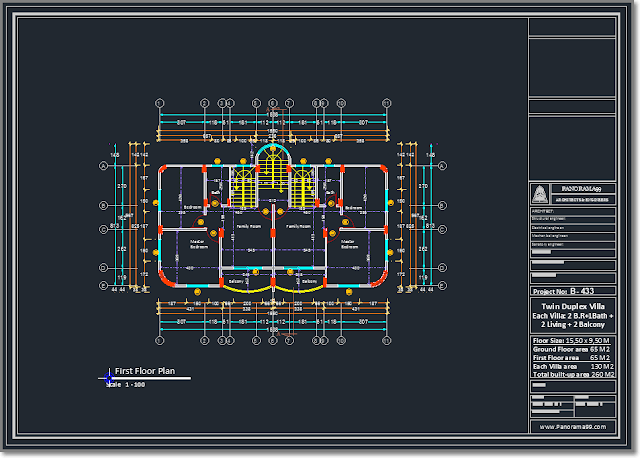Click the 'ARCHITECTS & ENGINEERS' subtitle
Viewport: 640px width, 458px height.
tap(582, 200)
